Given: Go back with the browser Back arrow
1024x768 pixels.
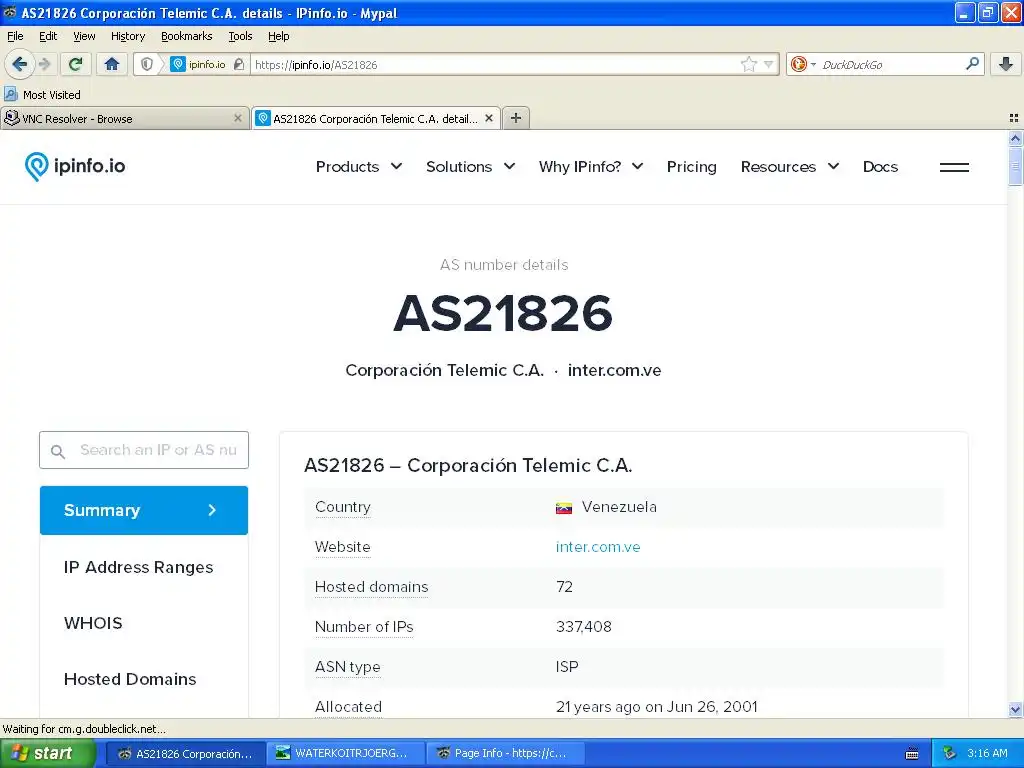Looking at the screenshot, I should point(19,64).
